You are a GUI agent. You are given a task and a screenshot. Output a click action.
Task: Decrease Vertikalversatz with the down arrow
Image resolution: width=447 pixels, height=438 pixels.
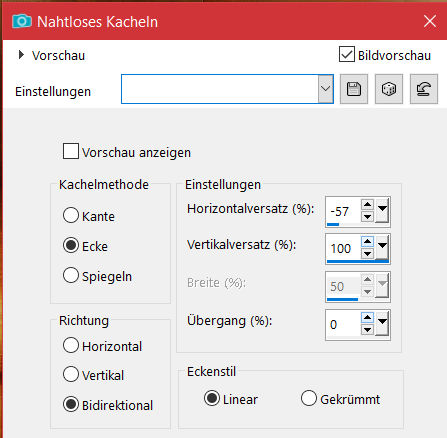(x=367, y=254)
